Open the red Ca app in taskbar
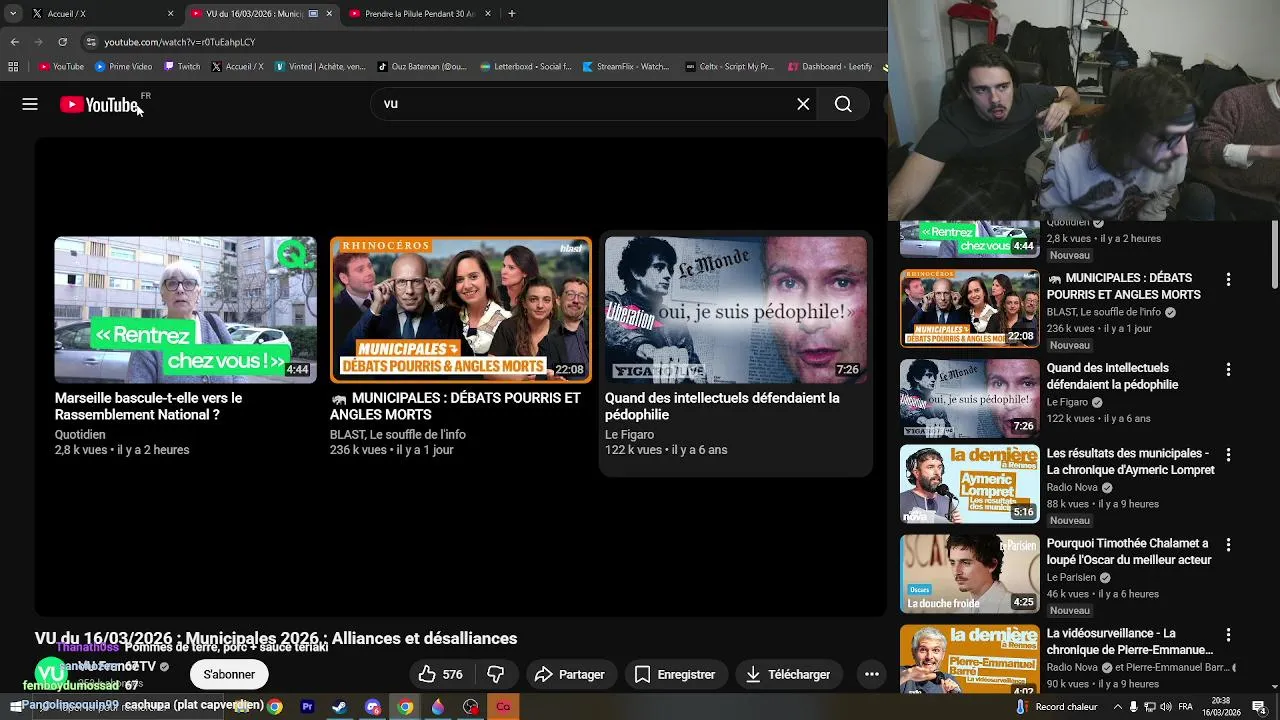The height and width of the screenshot is (720, 1280). coord(503,707)
